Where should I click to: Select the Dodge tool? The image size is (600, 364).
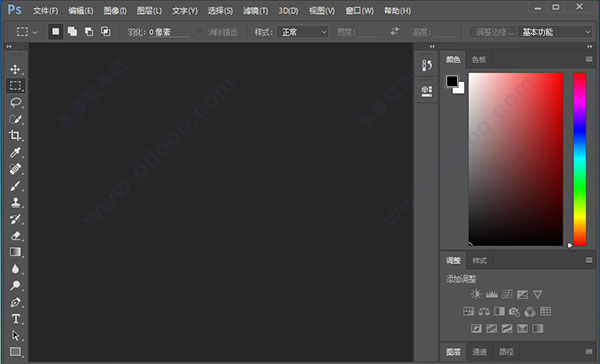point(15,285)
